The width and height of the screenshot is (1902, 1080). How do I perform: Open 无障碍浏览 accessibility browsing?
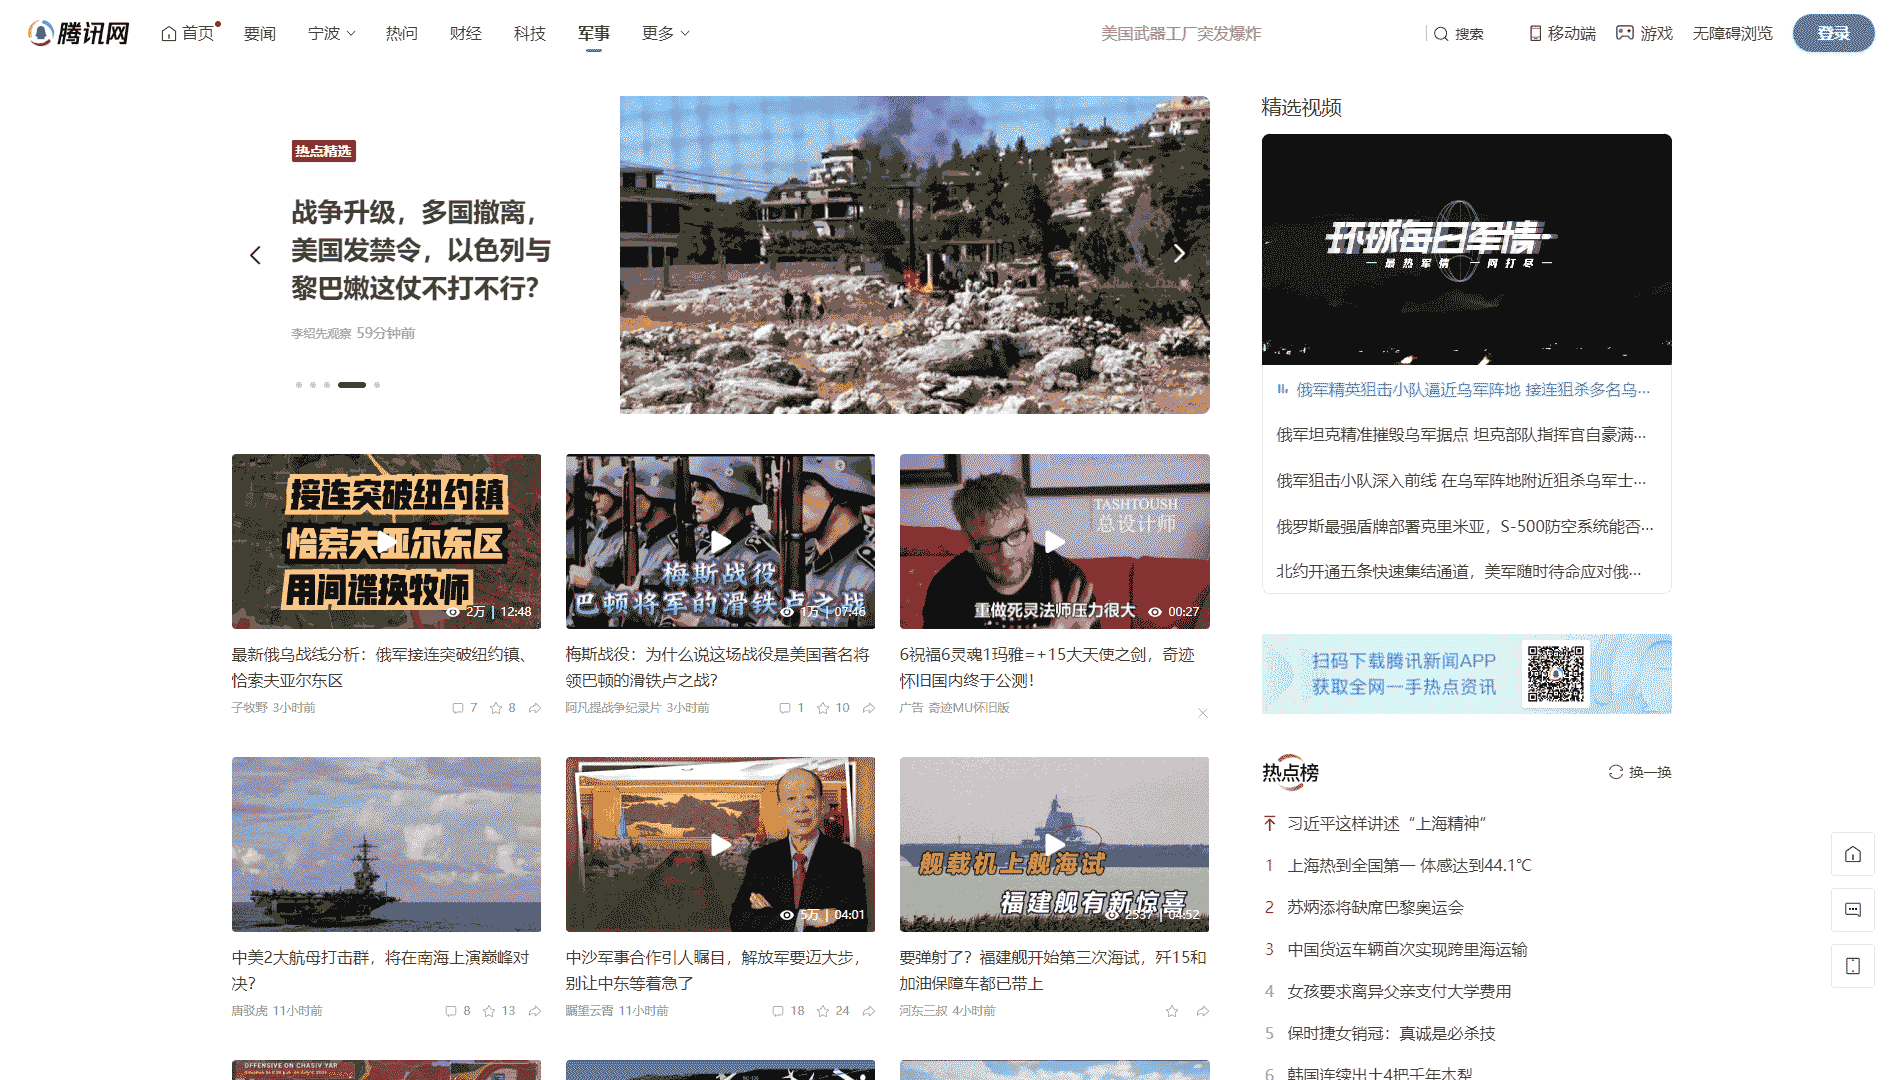pos(1733,33)
